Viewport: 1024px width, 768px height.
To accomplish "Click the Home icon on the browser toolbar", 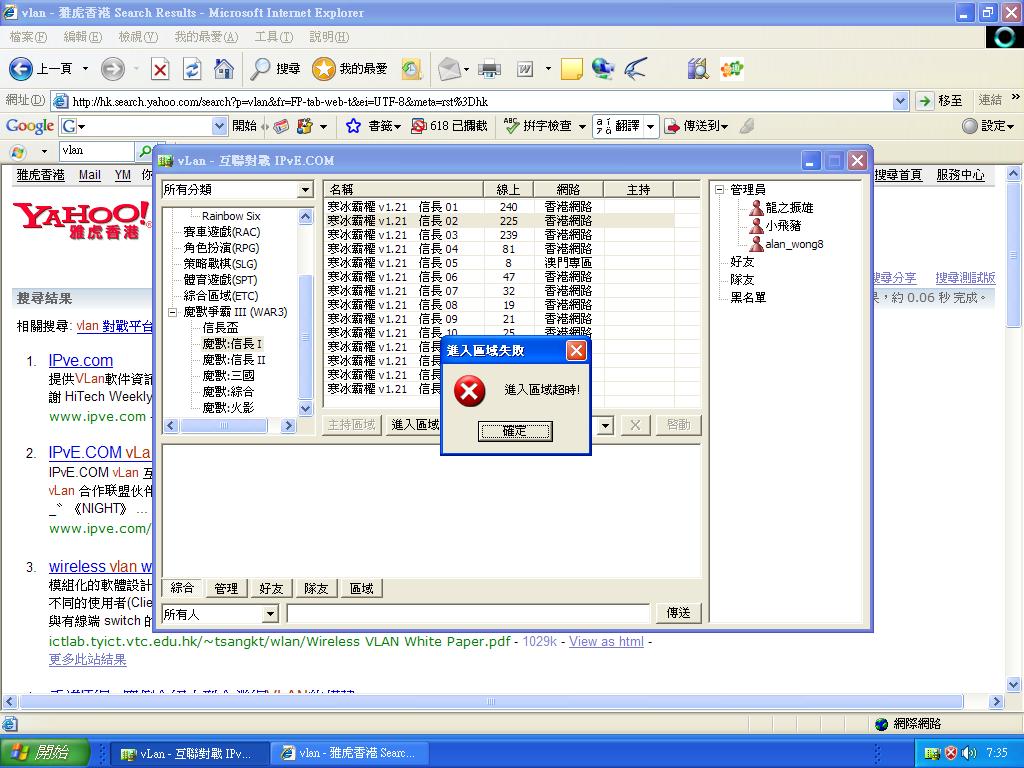I will click(224, 69).
